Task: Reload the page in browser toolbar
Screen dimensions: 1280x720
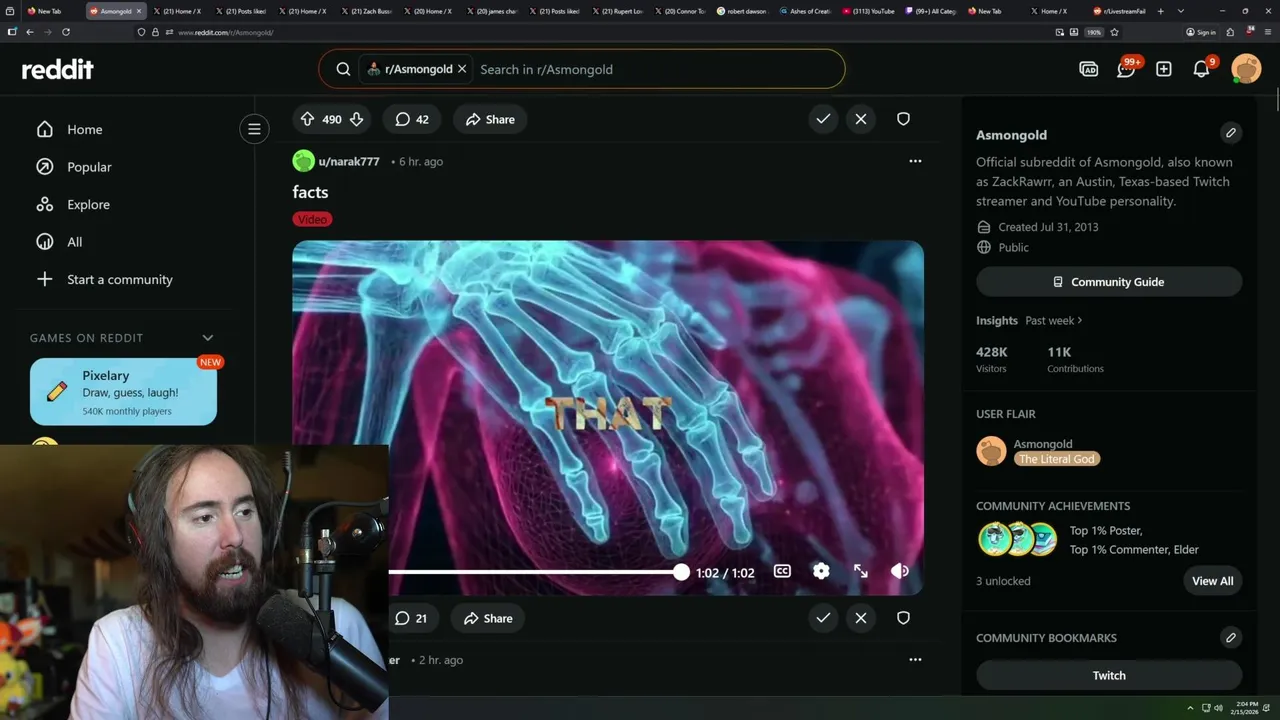Action: (x=66, y=32)
